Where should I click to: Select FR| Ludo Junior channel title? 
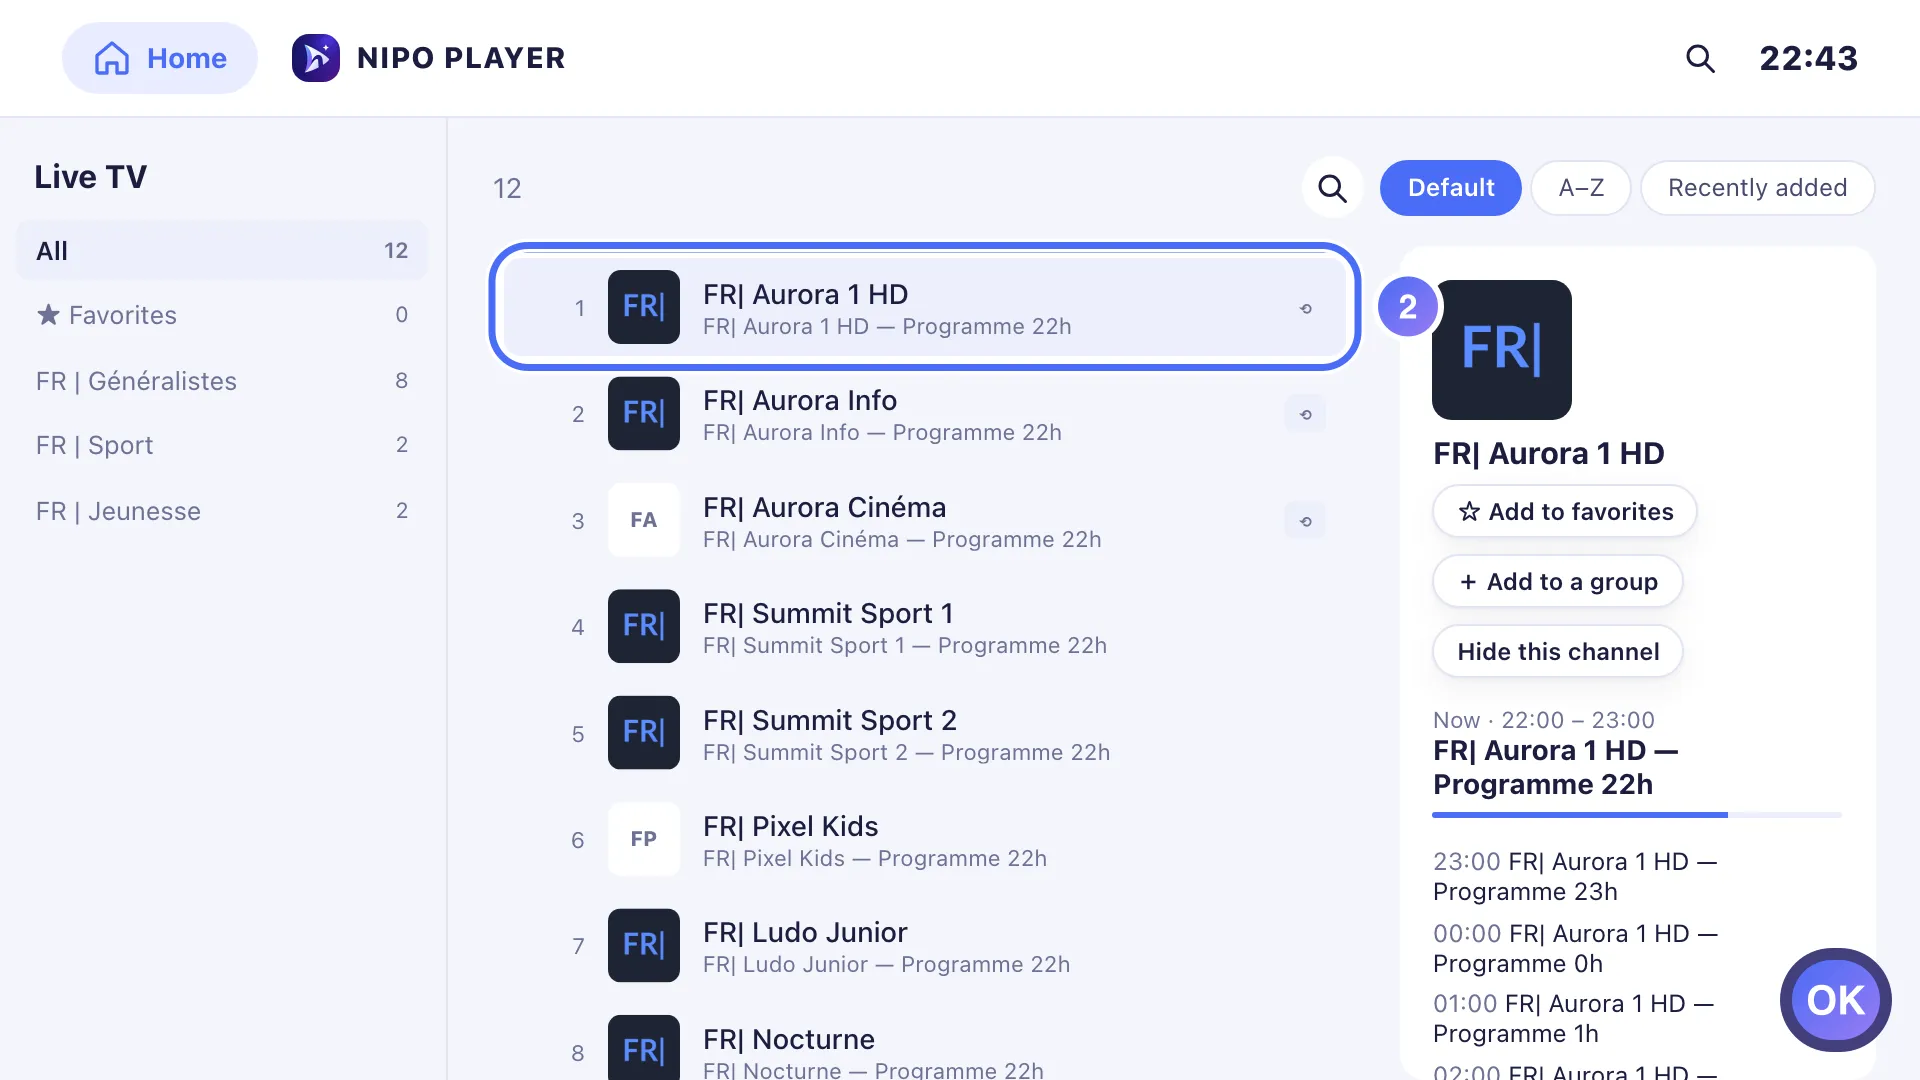[805, 932]
